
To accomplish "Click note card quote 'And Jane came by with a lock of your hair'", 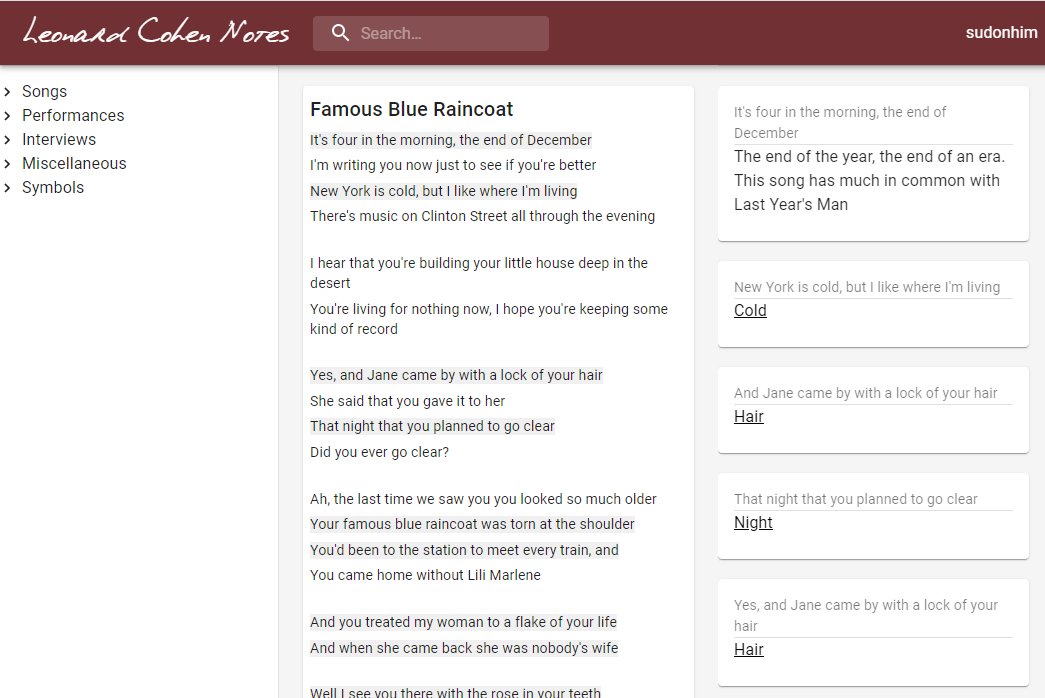I will tap(866, 393).
